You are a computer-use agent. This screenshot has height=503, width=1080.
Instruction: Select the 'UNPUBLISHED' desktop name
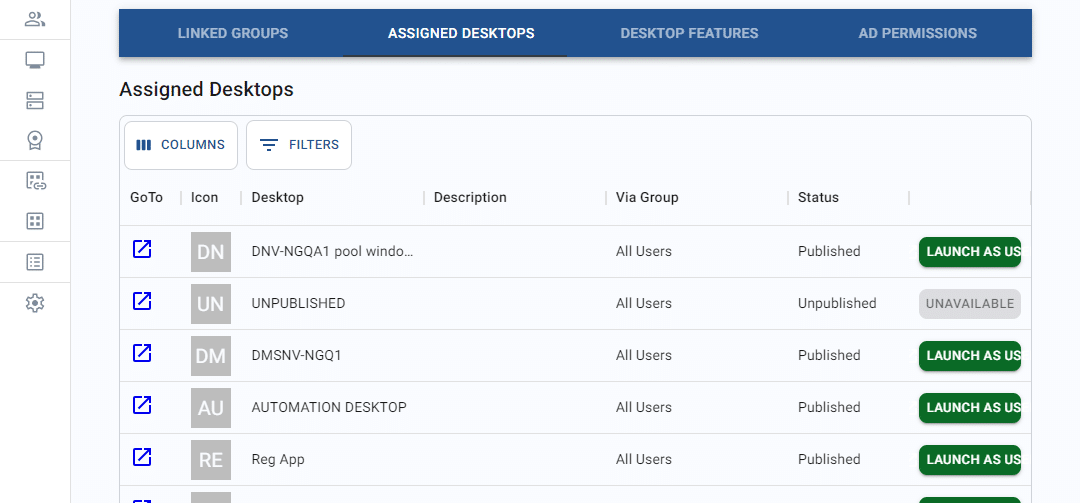coord(298,304)
